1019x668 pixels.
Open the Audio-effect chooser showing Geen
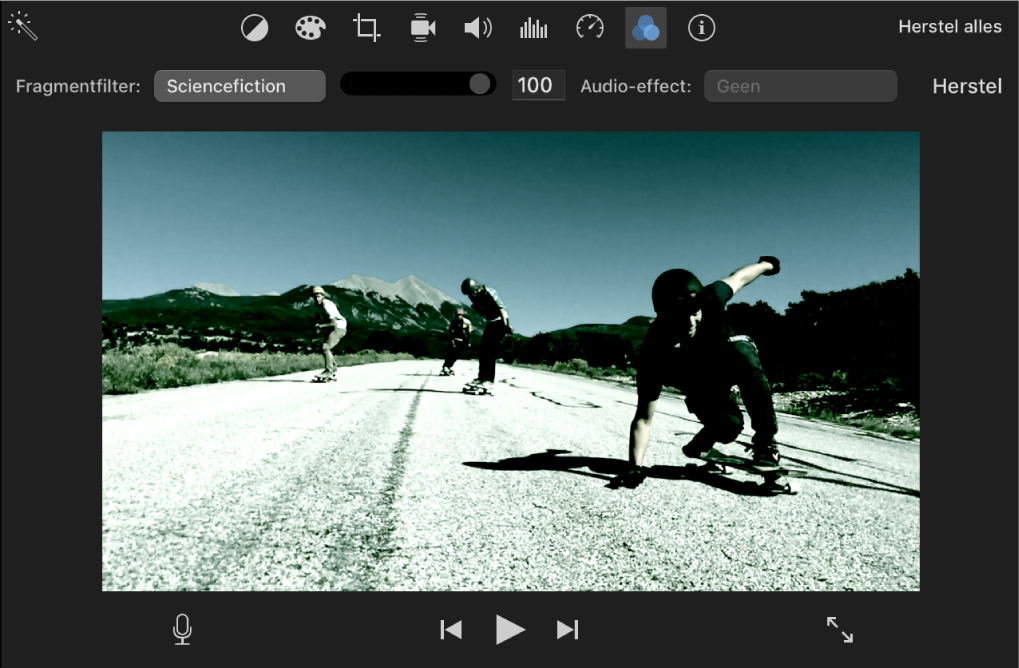point(799,85)
